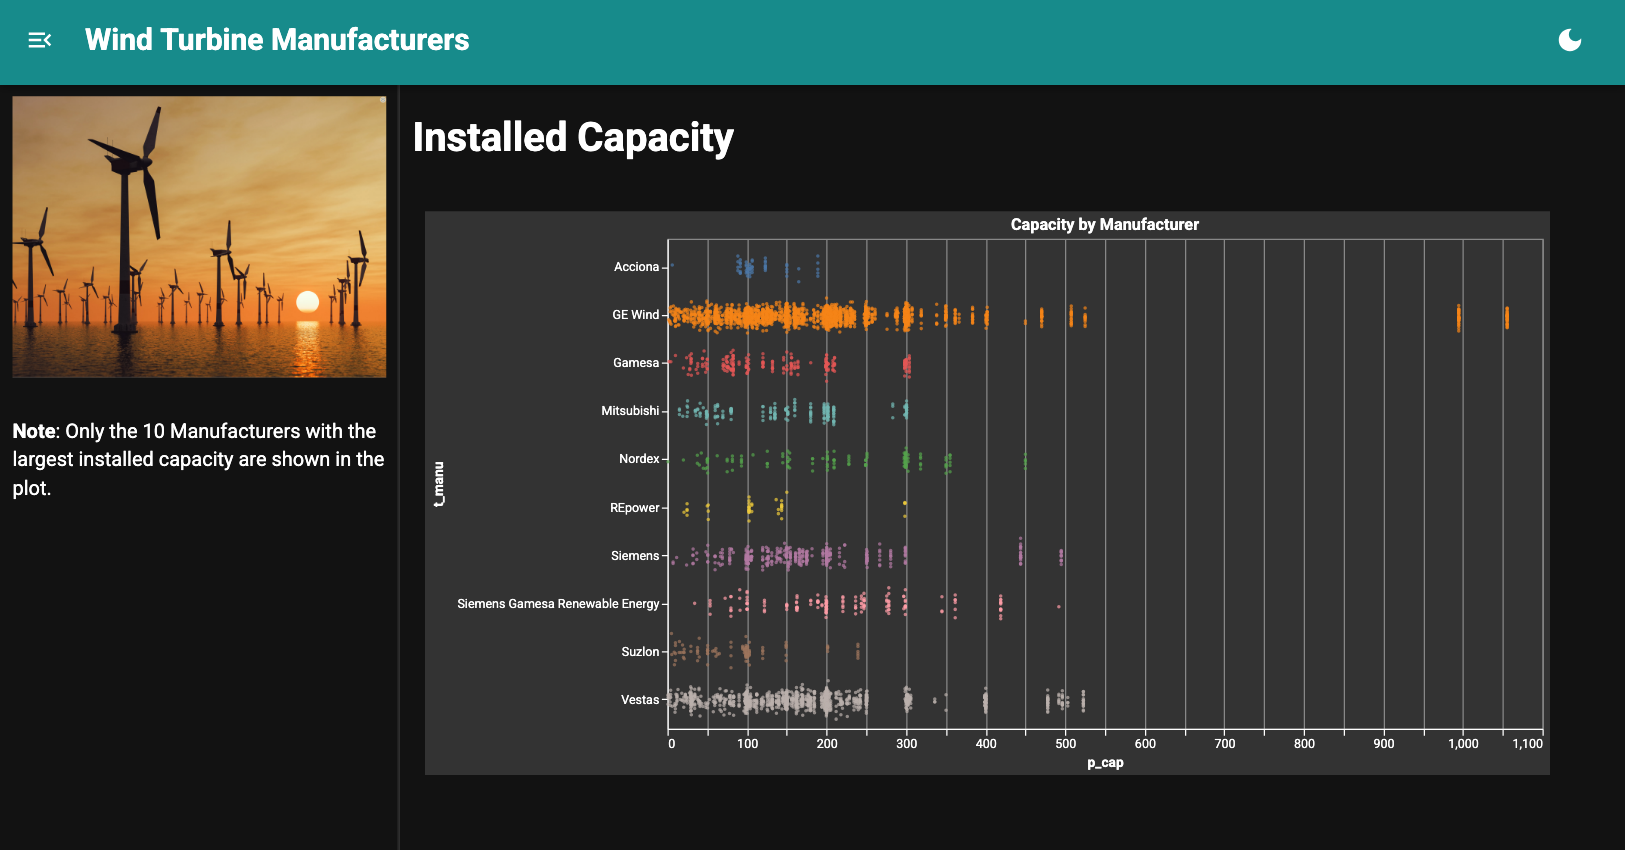Click the 100 tick on the x-axis
The image size is (1625, 850).
747,744
